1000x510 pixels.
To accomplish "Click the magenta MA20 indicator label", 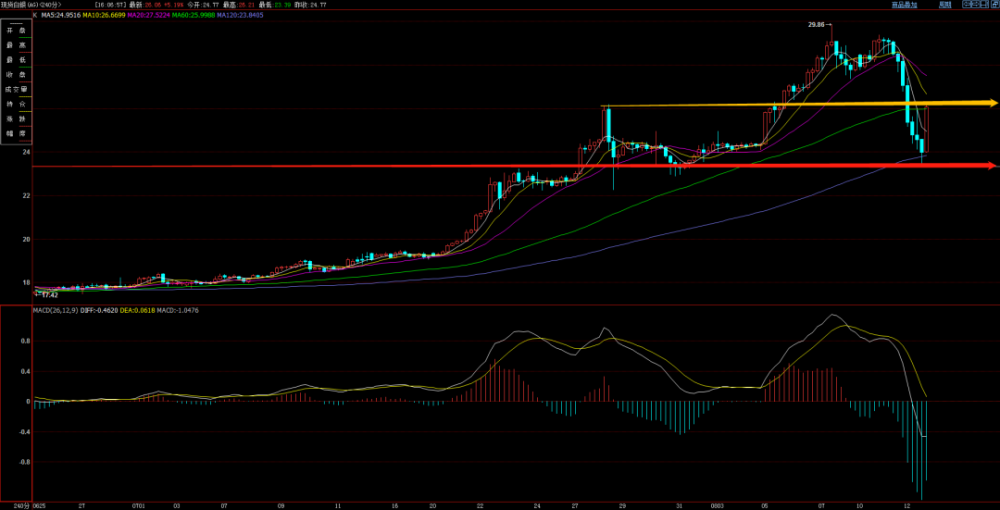I will (x=149, y=15).
